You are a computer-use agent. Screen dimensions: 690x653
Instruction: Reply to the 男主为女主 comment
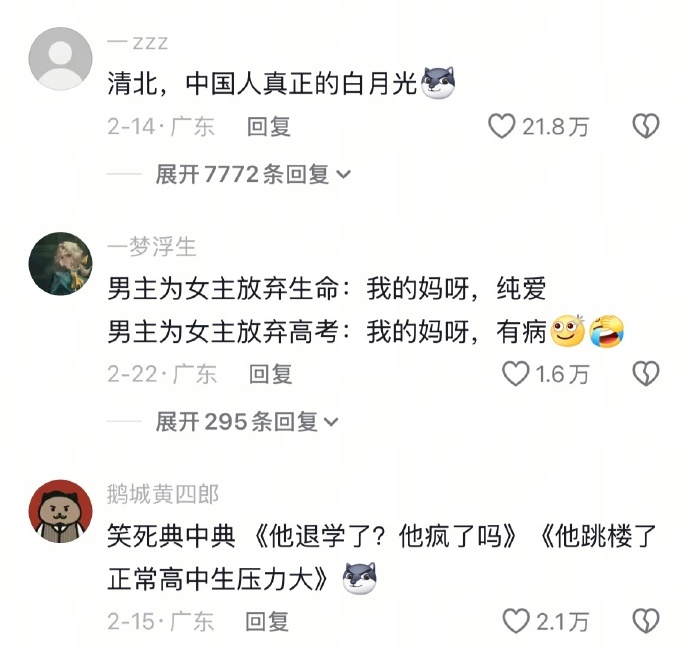(270, 374)
